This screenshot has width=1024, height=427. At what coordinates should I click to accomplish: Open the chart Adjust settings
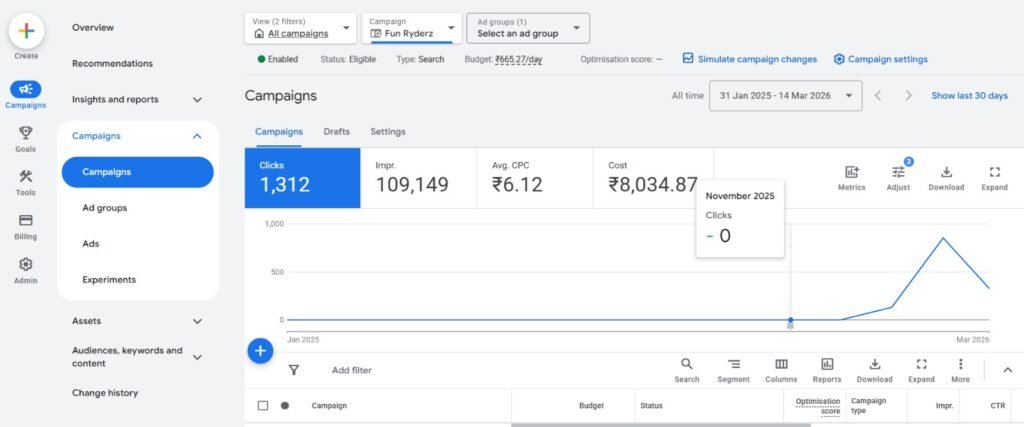point(899,178)
